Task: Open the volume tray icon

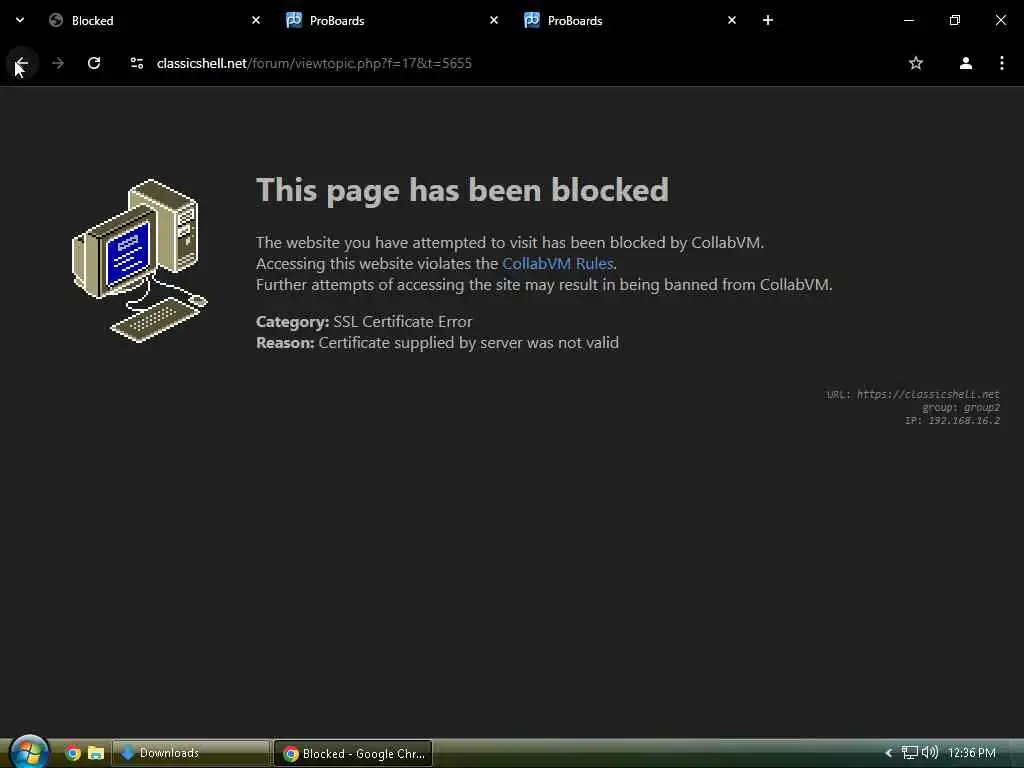Action: point(929,753)
